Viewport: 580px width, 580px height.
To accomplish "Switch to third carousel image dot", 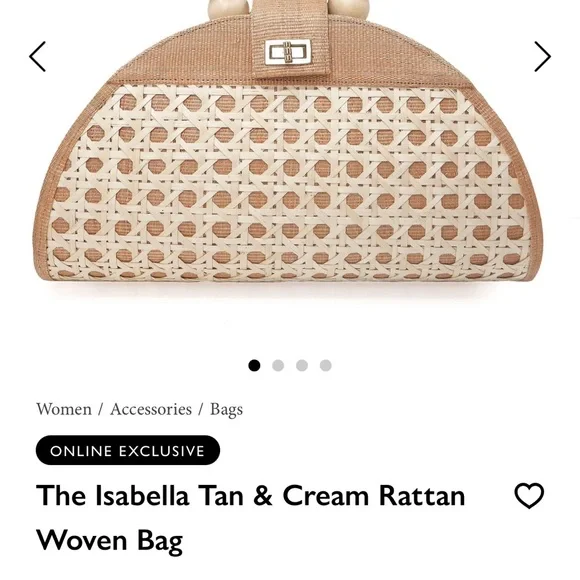I will (302, 365).
